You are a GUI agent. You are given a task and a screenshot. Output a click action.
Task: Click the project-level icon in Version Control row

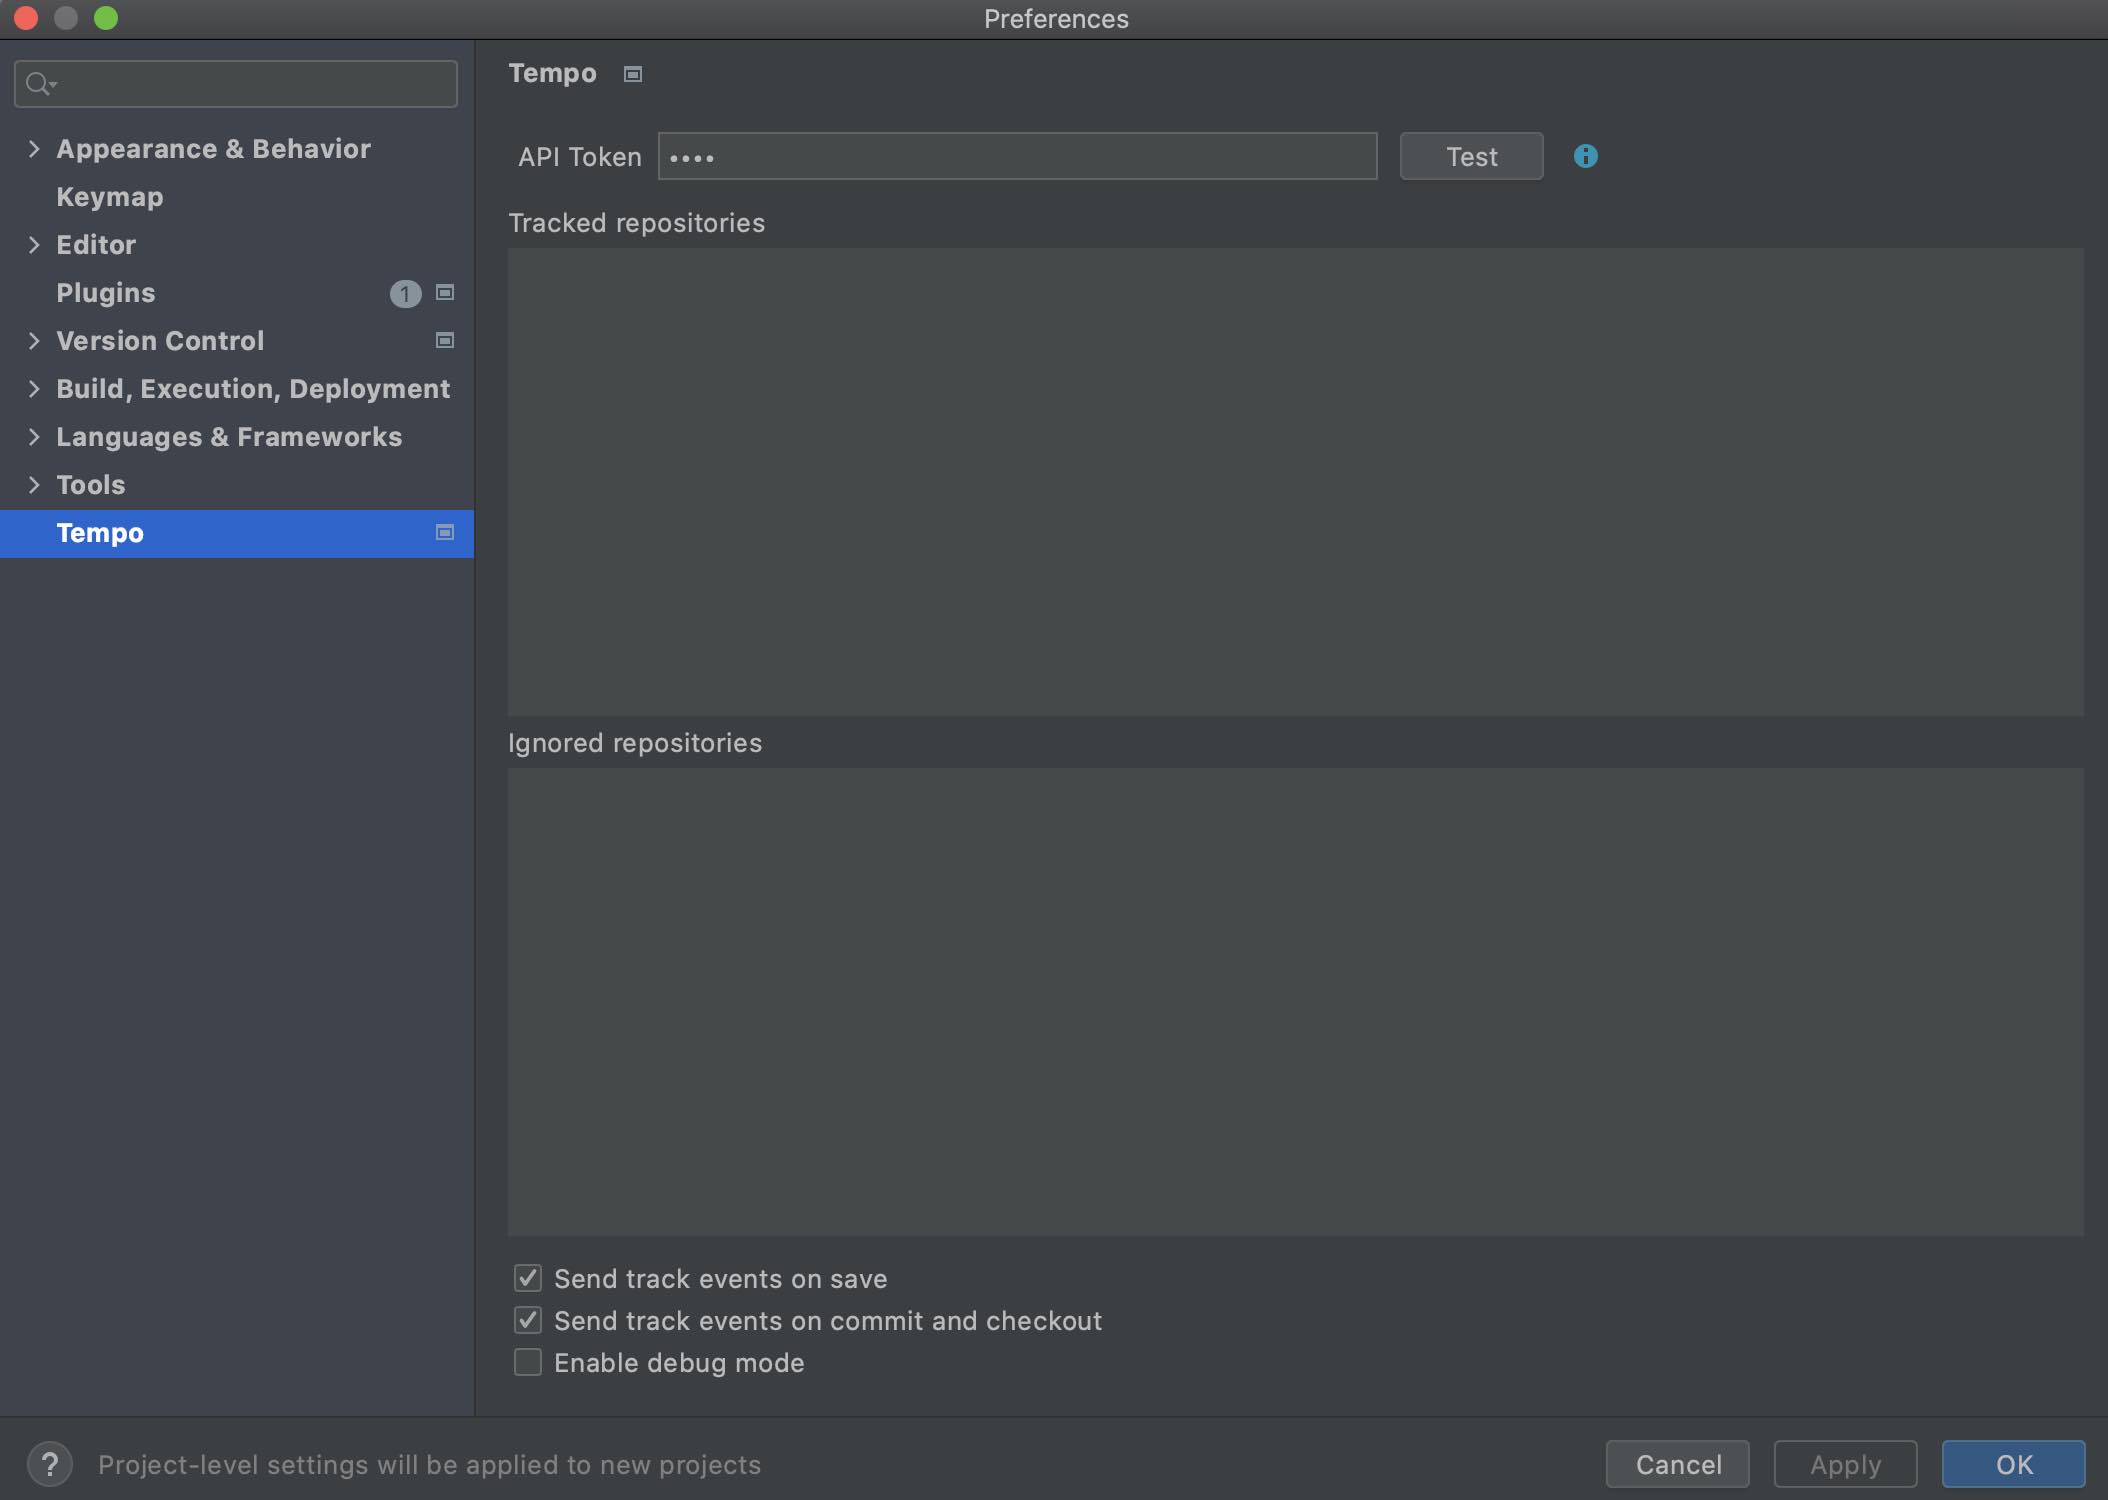(x=445, y=340)
